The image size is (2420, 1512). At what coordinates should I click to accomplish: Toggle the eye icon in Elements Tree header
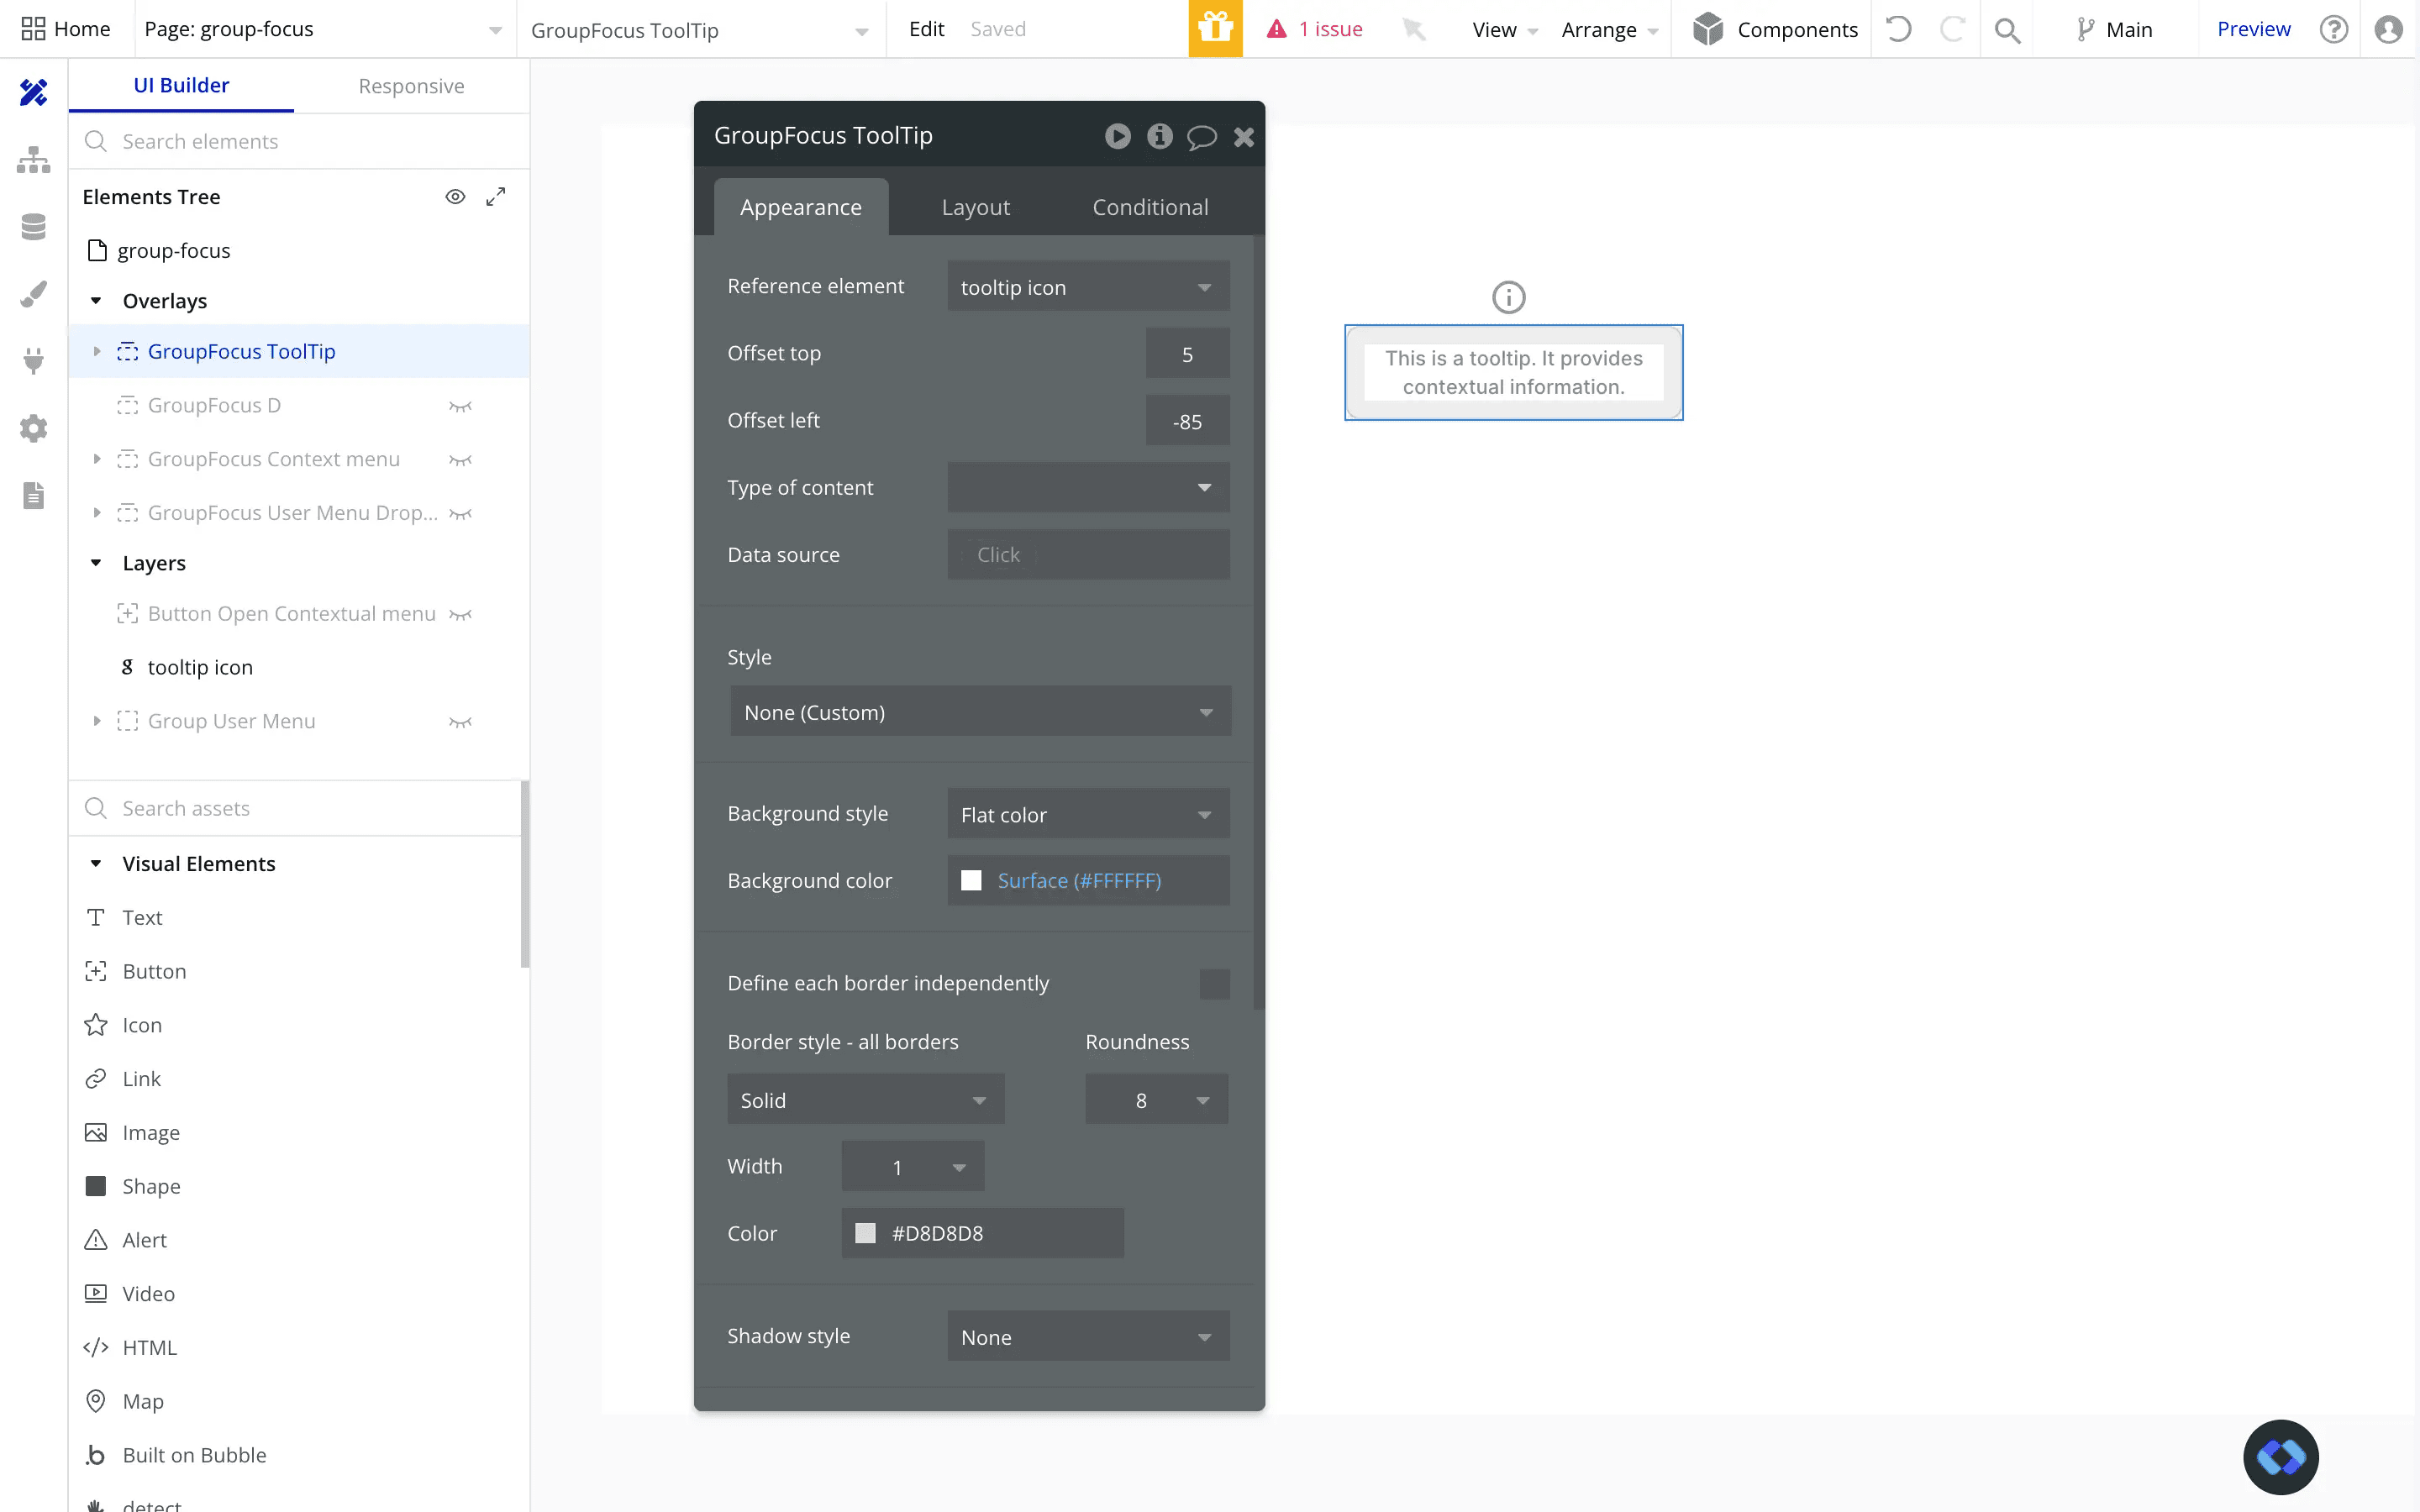coord(455,197)
